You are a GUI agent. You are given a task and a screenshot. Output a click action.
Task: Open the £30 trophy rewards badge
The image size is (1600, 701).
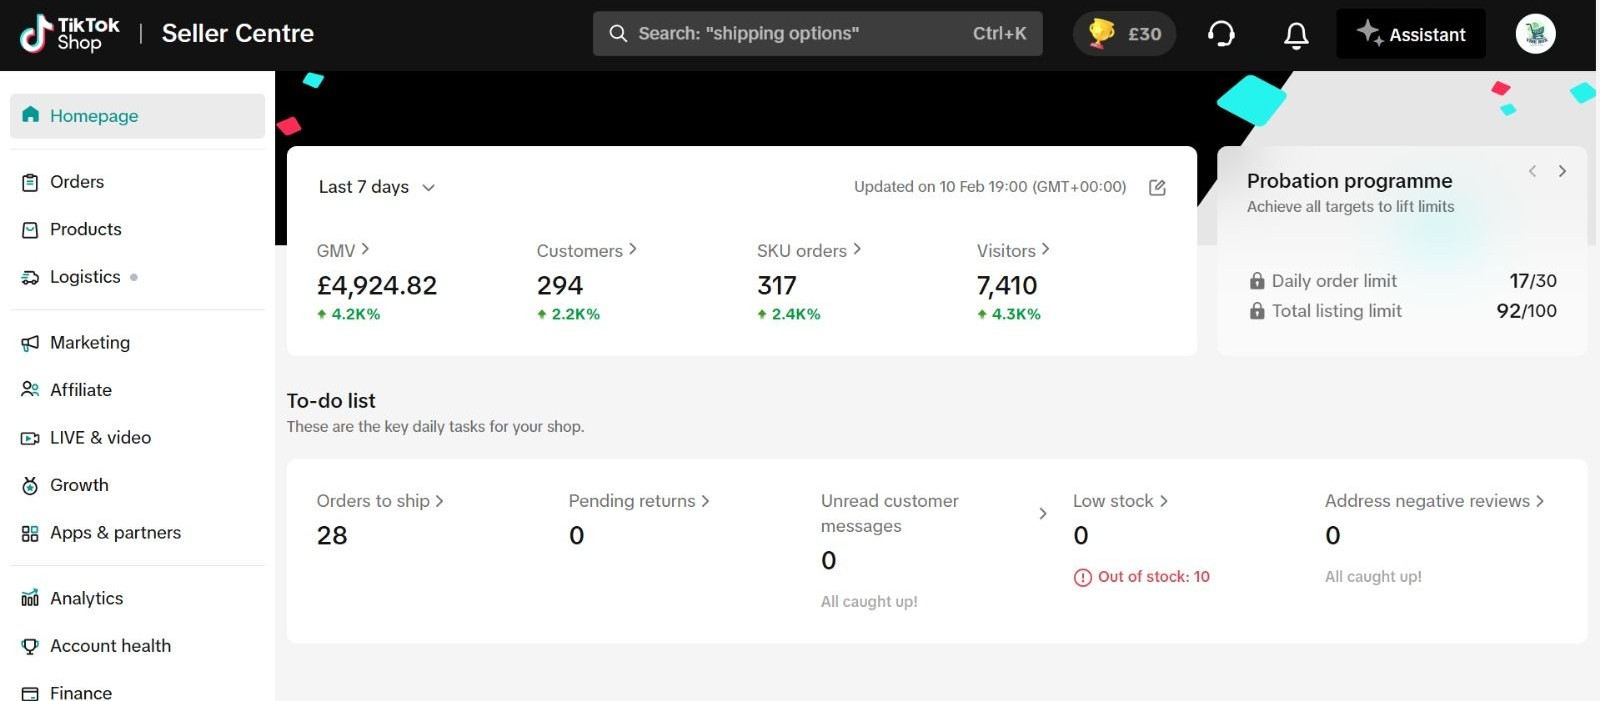(x=1124, y=34)
